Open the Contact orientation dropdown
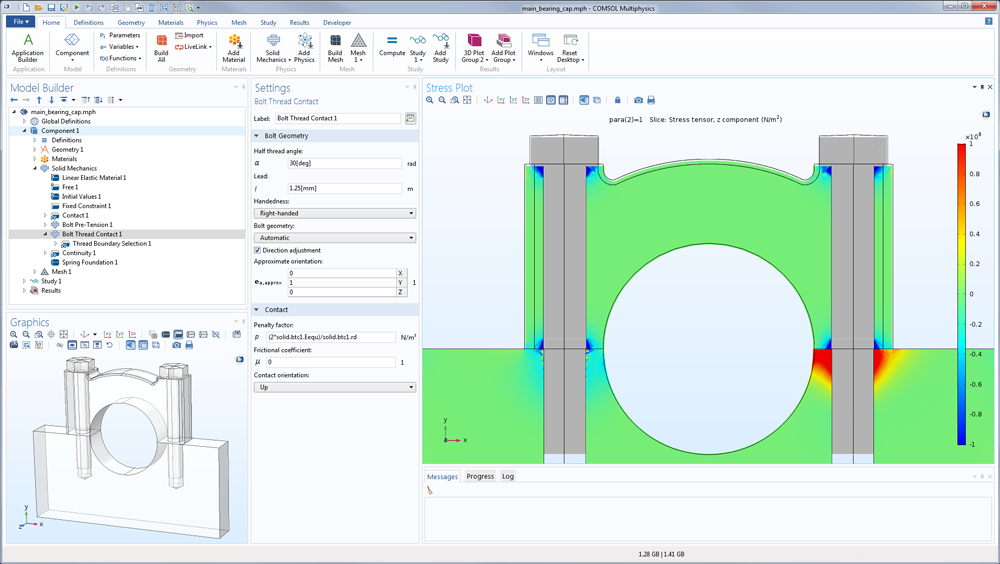 coord(334,387)
